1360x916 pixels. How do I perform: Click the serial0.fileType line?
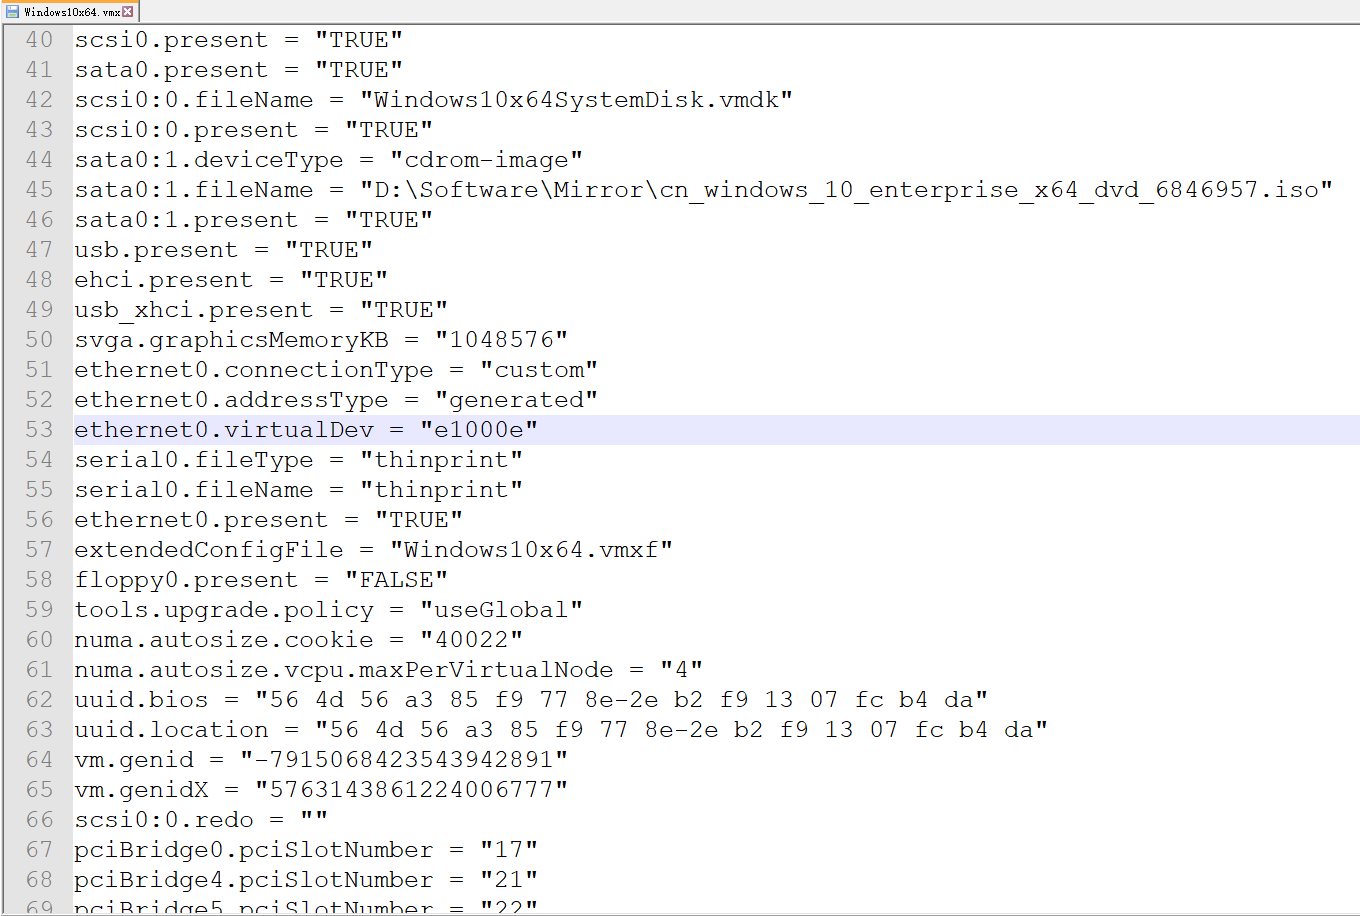tap(298, 460)
